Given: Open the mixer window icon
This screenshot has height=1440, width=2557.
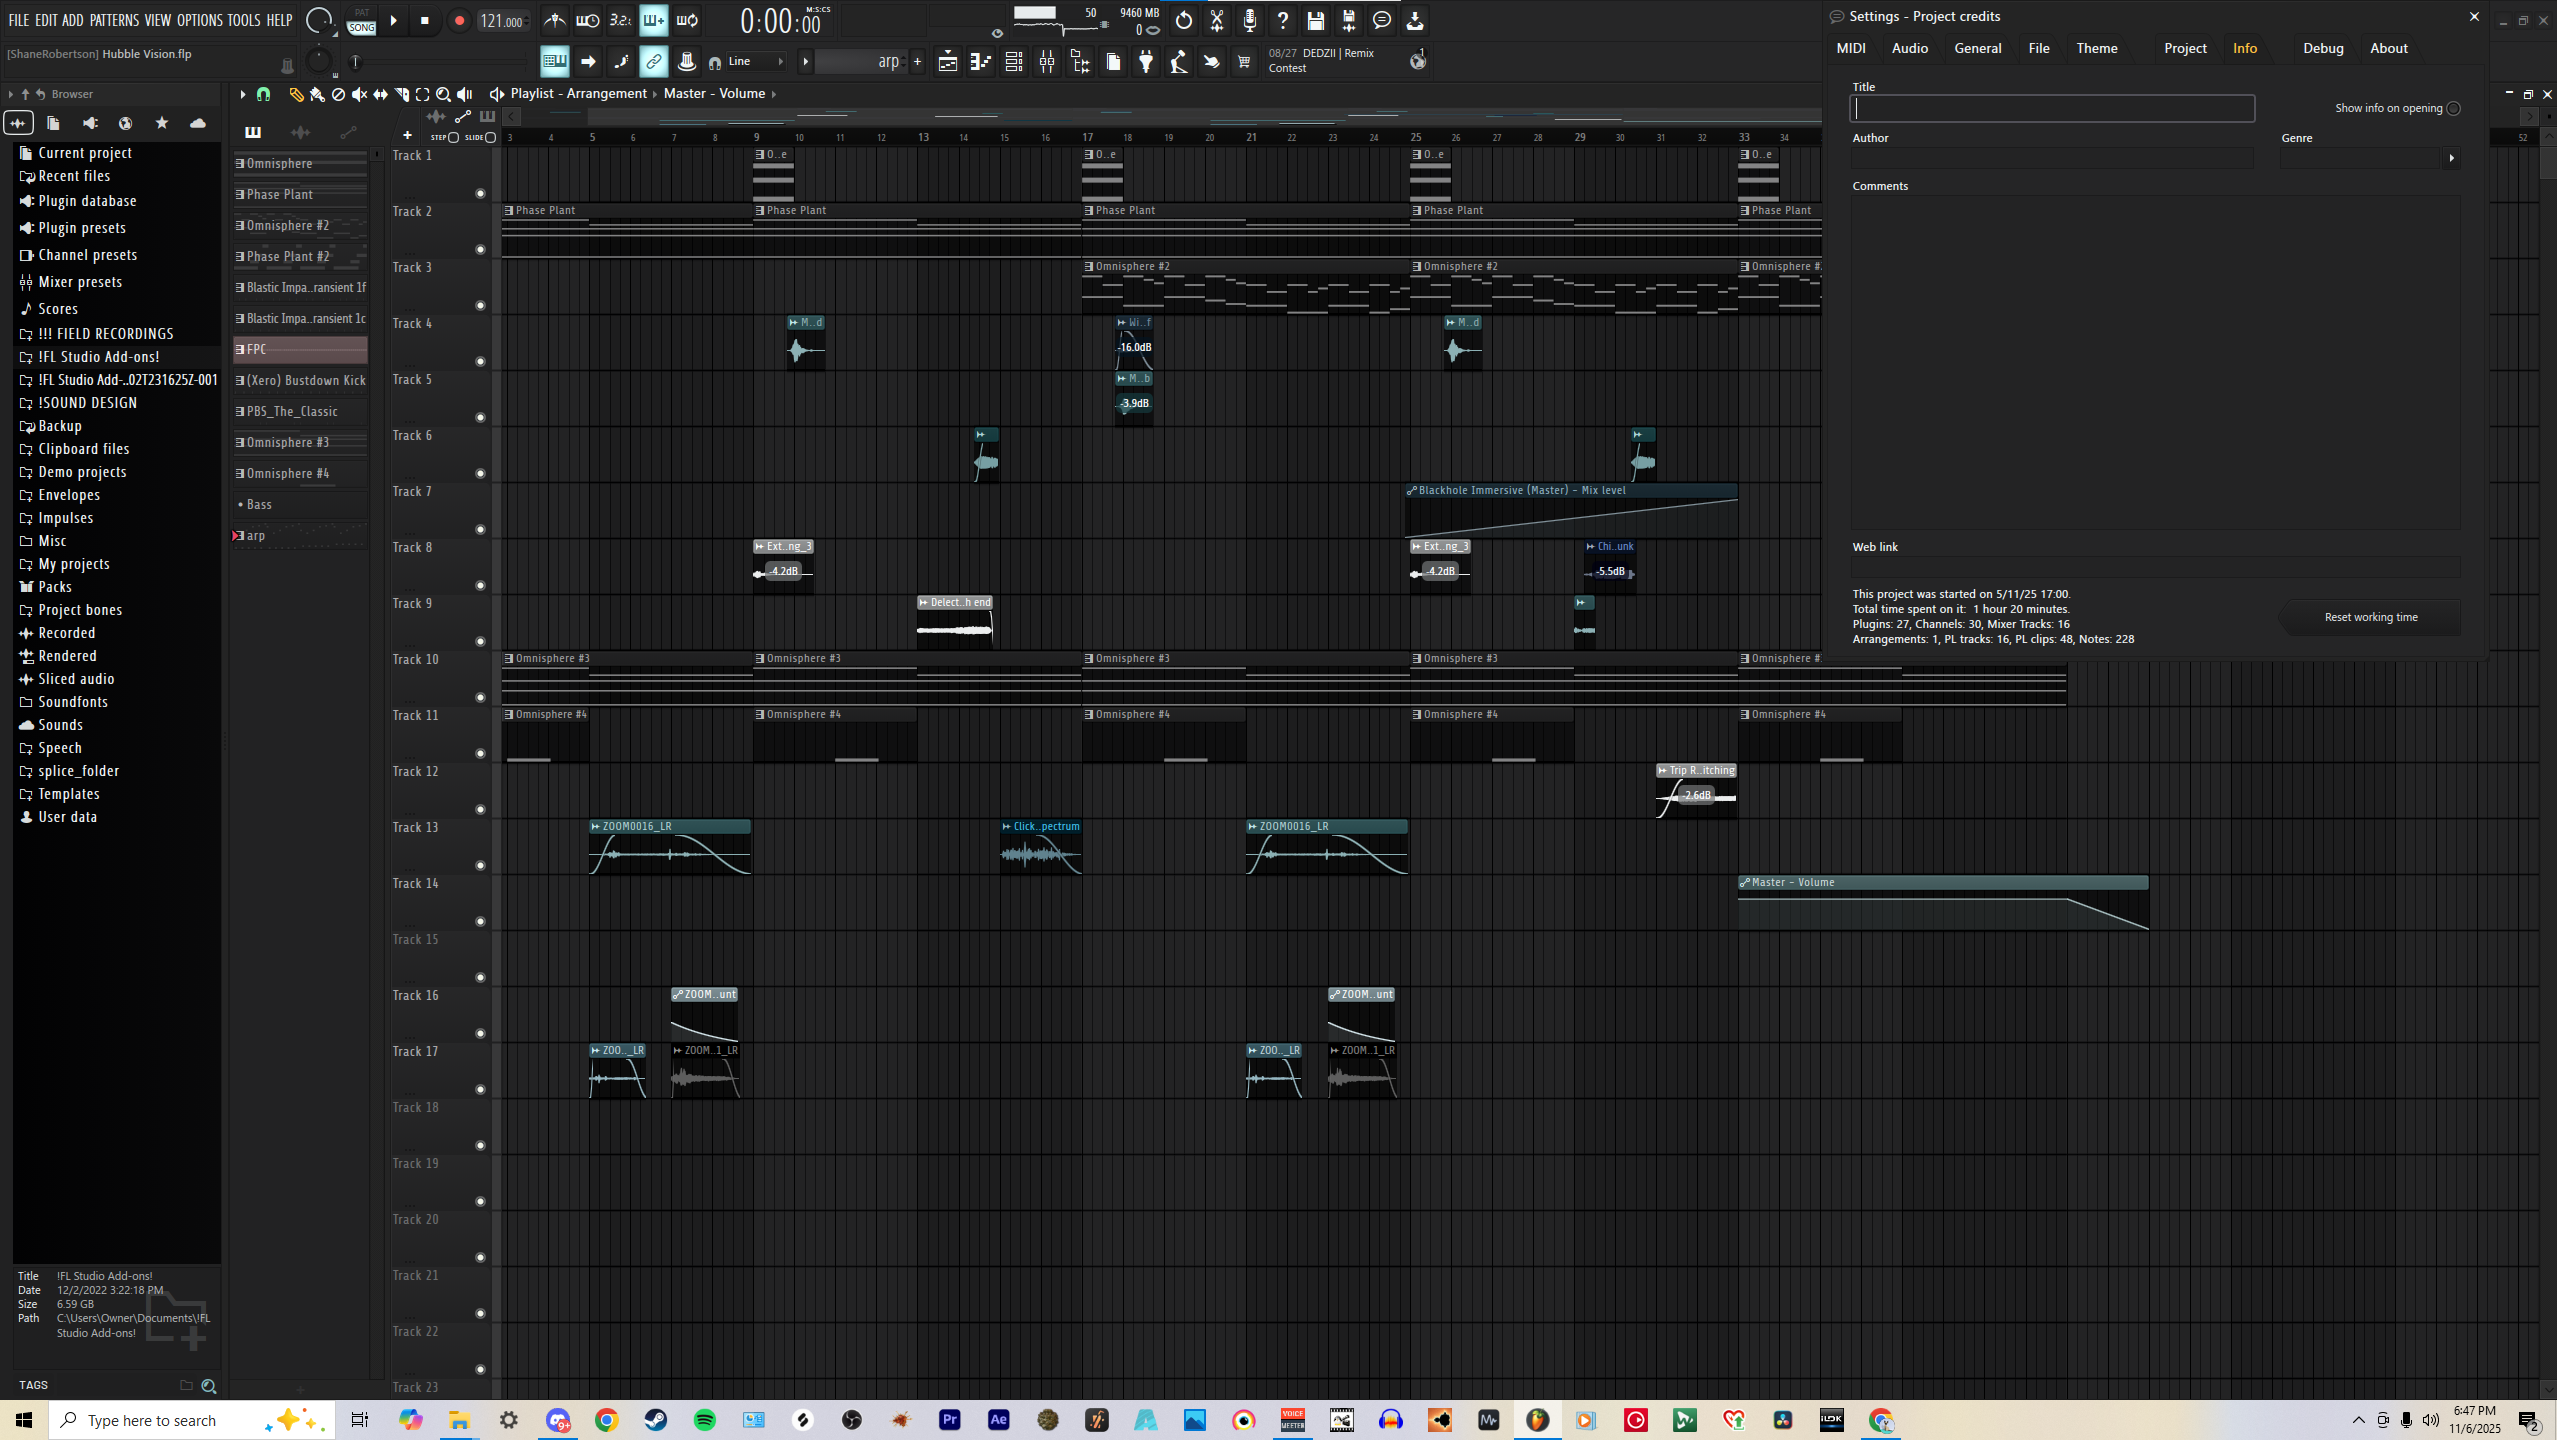Looking at the screenshot, I should [x=1046, y=62].
